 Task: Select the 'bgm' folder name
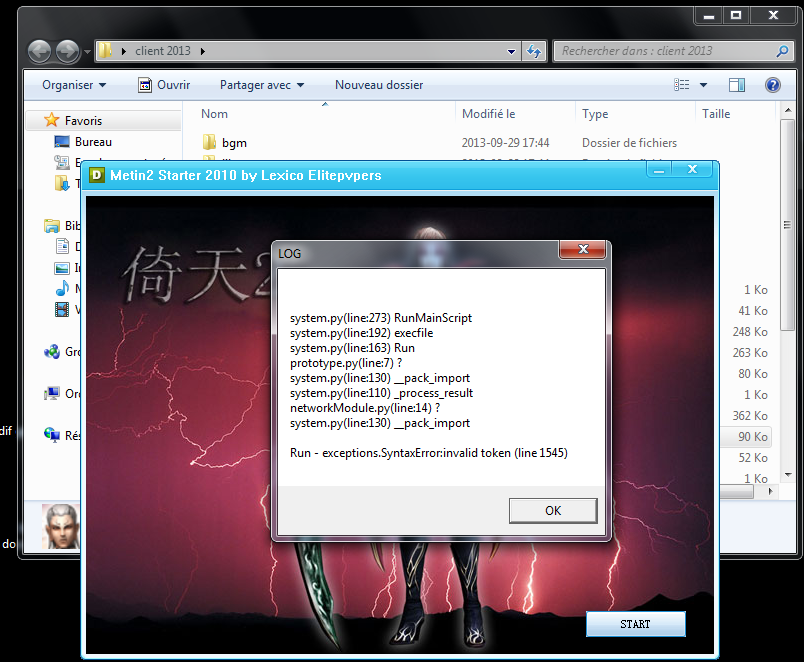[234, 143]
